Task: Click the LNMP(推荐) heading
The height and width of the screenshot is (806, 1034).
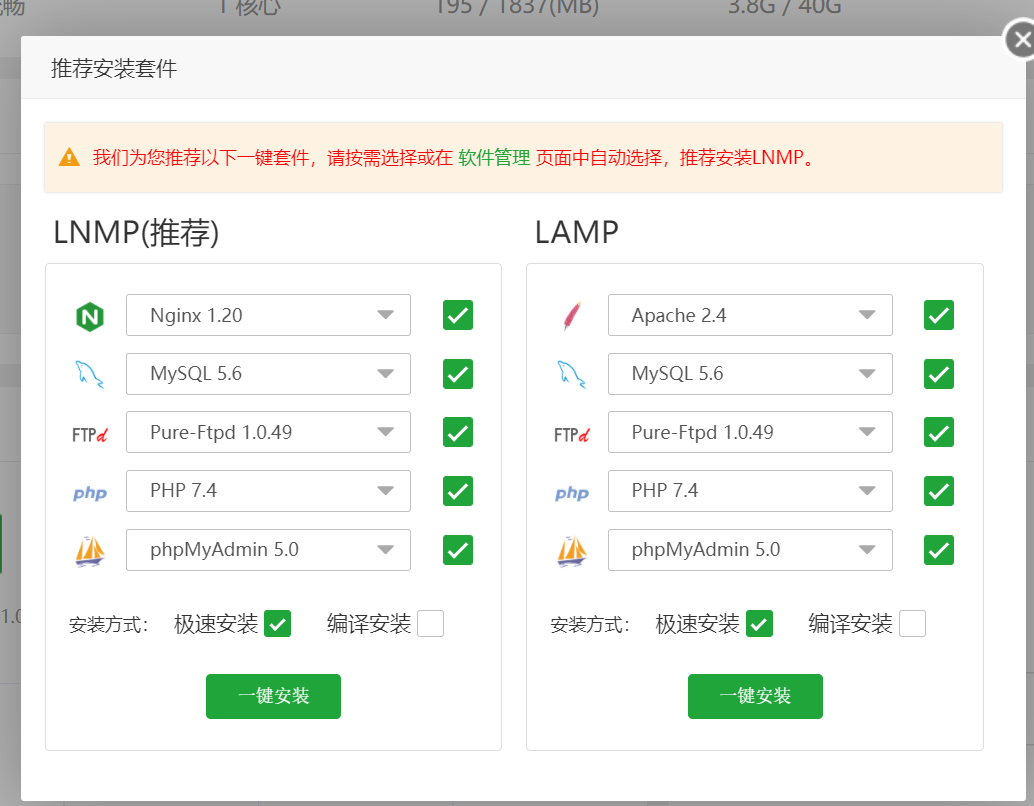Action: point(136,233)
